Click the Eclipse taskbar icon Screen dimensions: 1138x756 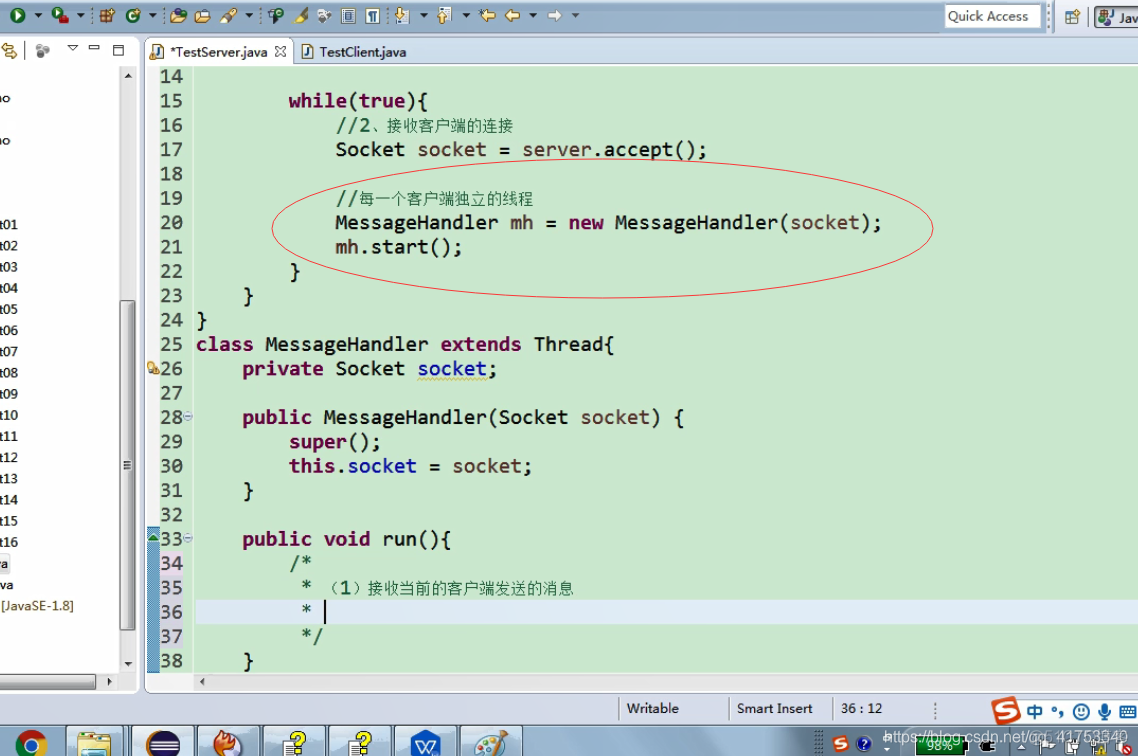[163, 742]
